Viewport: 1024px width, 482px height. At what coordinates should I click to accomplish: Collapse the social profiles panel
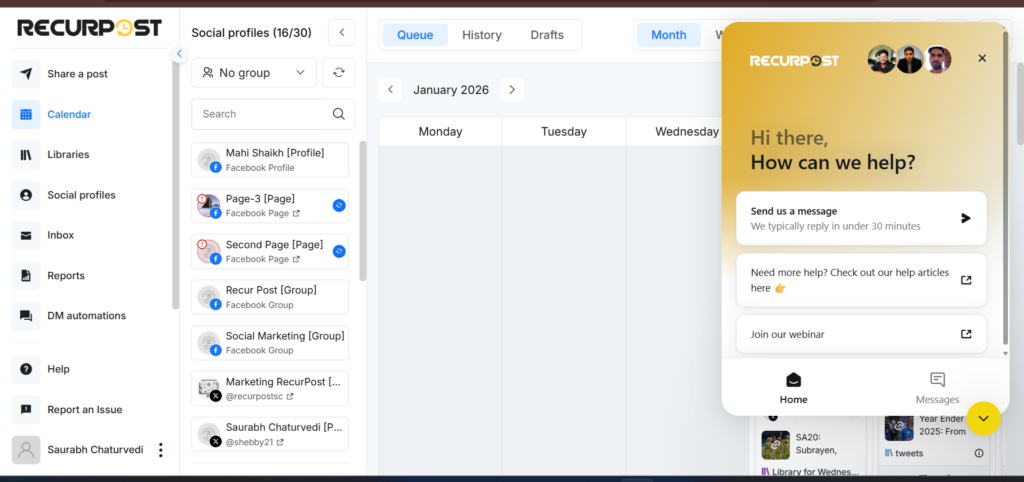(x=341, y=33)
